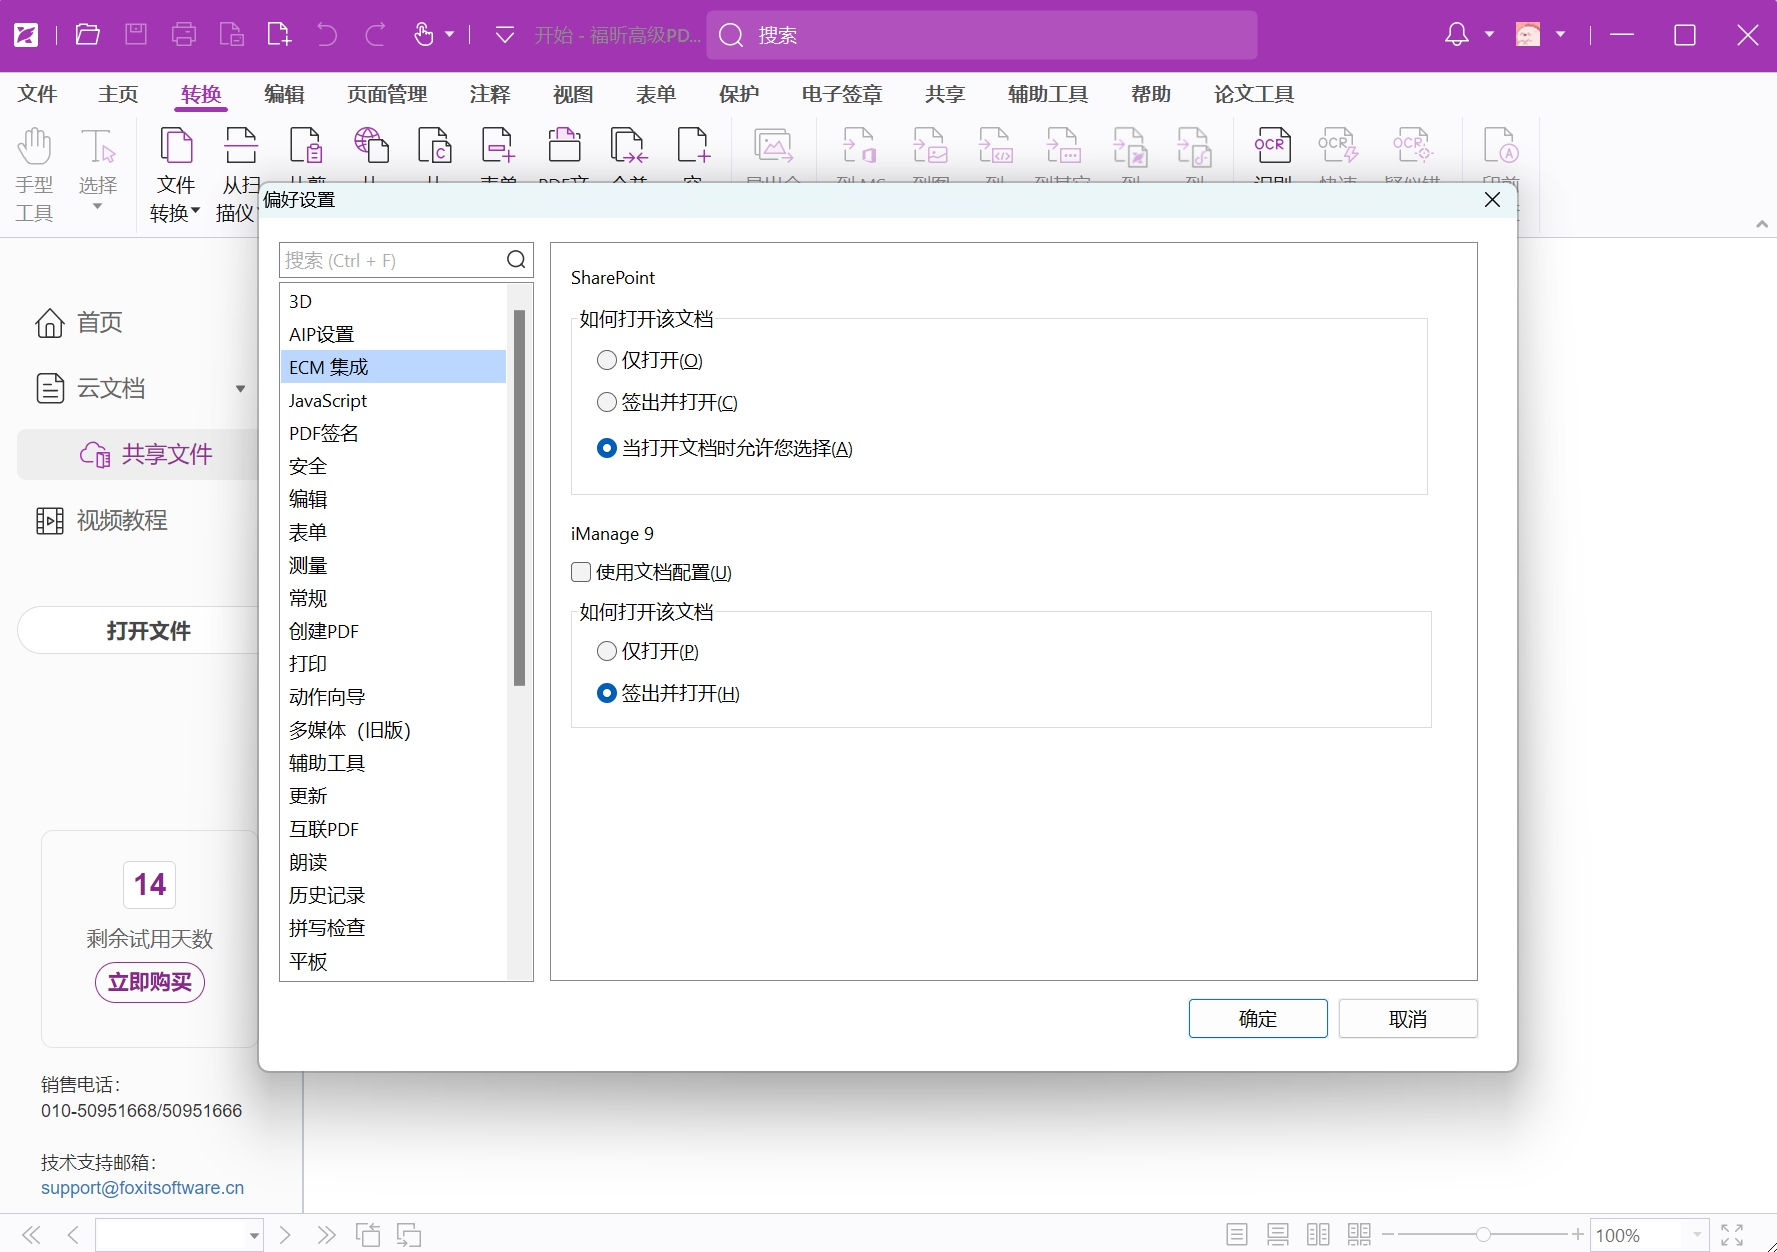Switch to the 页面管理 ribbon tab
This screenshot has width=1777, height=1252.
386,93
